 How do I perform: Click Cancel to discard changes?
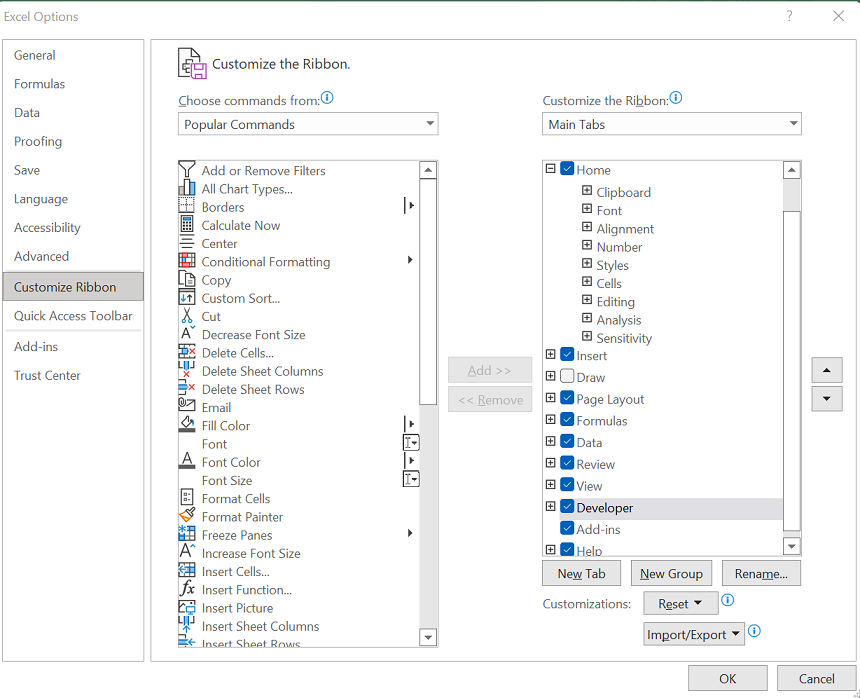pyautogui.click(x=816, y=679)
